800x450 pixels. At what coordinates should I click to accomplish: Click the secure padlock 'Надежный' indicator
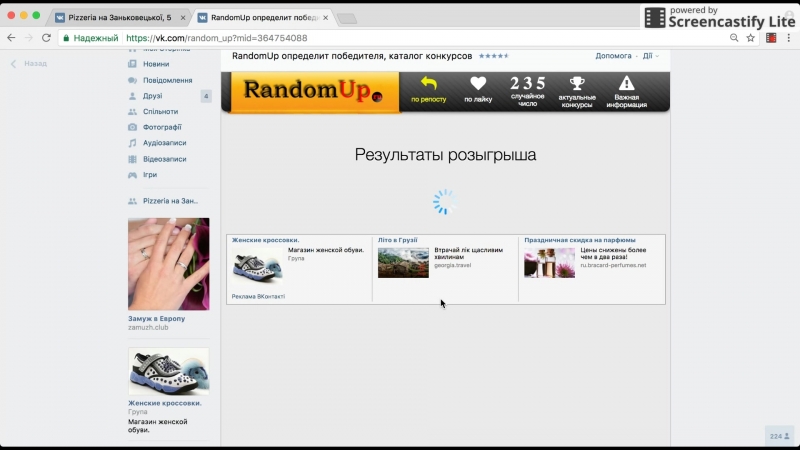click(x=91, y=38)
